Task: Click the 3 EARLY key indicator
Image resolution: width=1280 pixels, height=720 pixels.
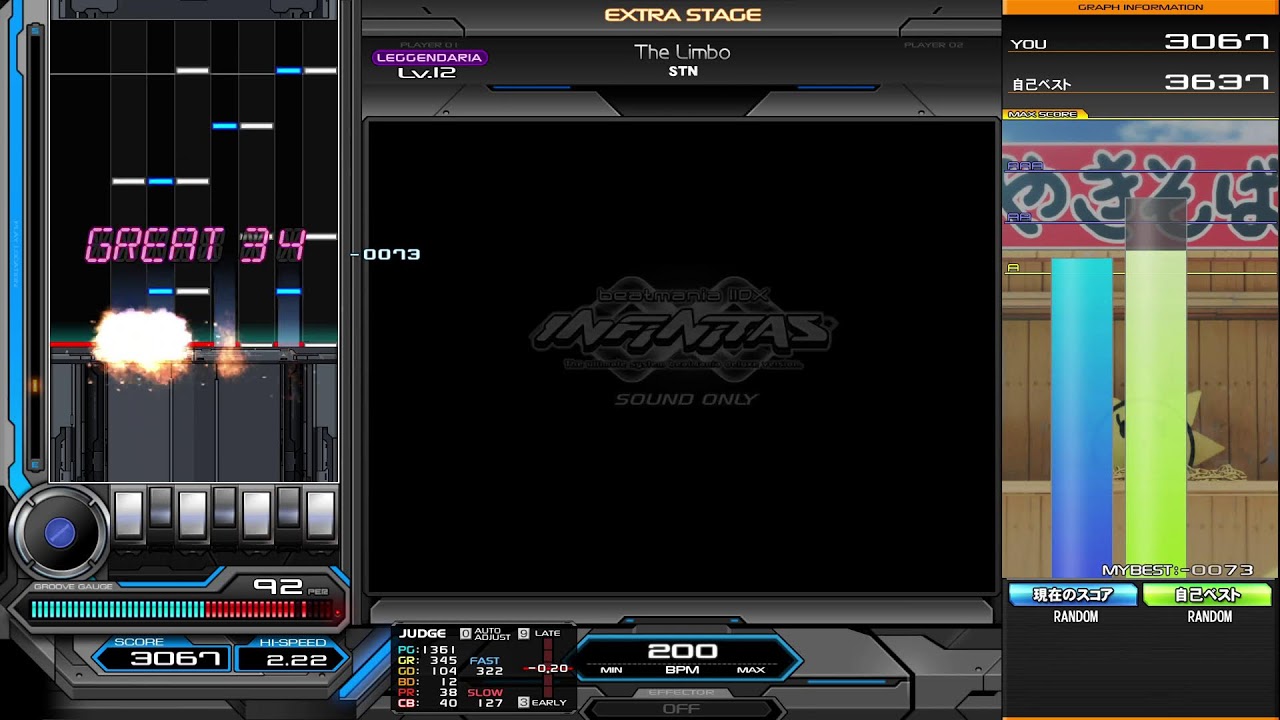Action: tap(542, 703)
